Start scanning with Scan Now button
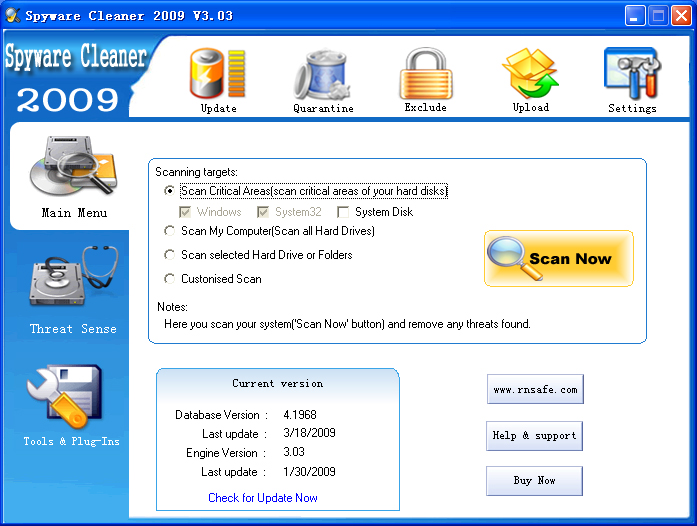The image size is (697, 526). (x=558, y=258)
